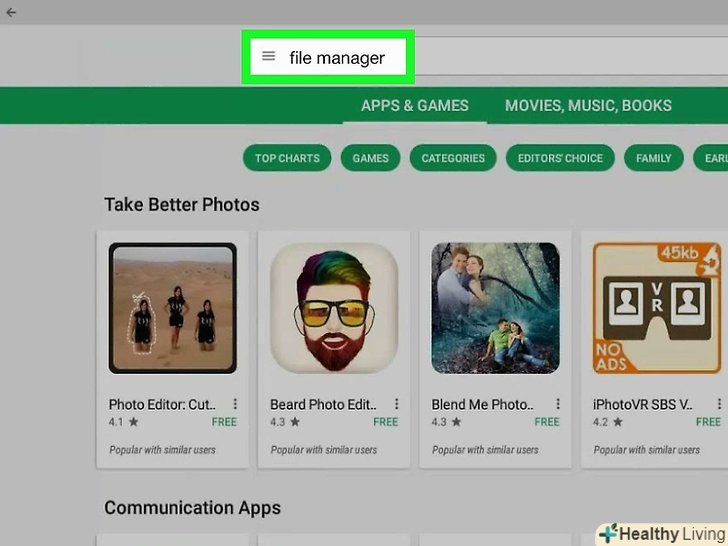Open options menu for iPhotoVR SBS
The width and height of the screenshot is (728, 546).
pos(719,404)
